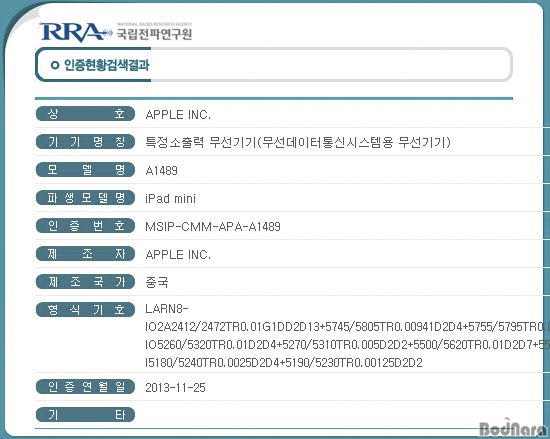Select the 인증연월일 label pill
The image size is (550, 439).
click(85, 387)
